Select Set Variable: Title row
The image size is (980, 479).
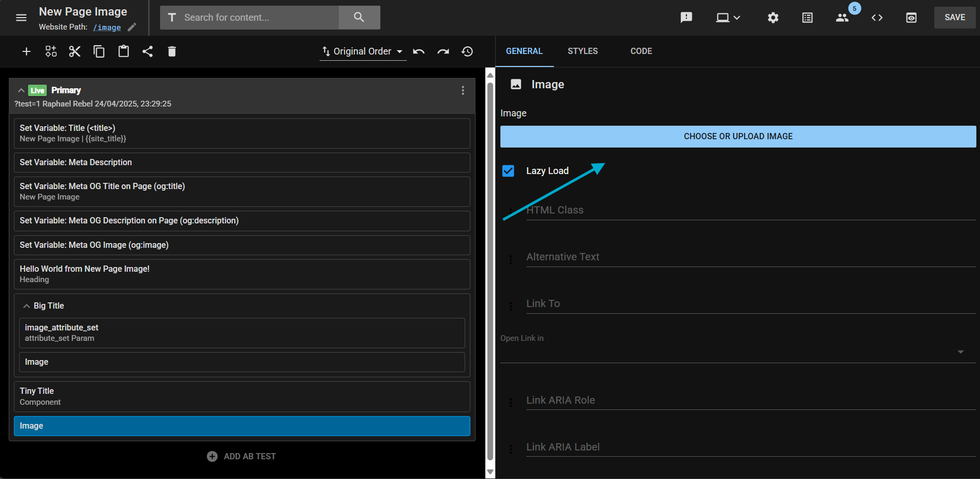coord(242,133)
